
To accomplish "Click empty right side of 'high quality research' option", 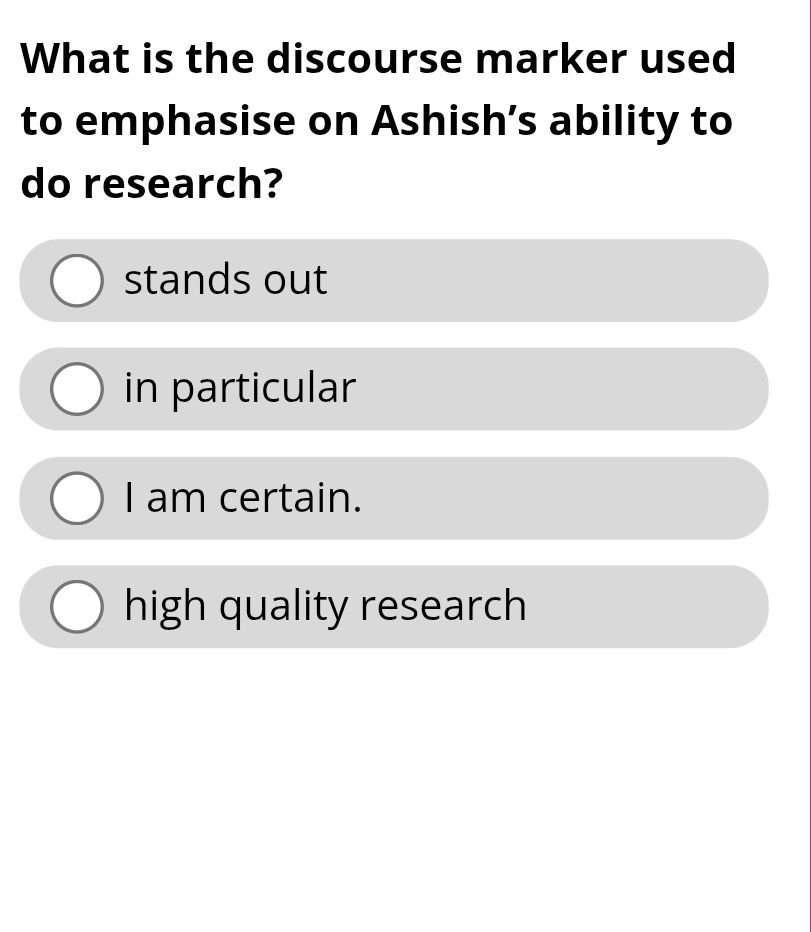I will [x=660, y=607].
